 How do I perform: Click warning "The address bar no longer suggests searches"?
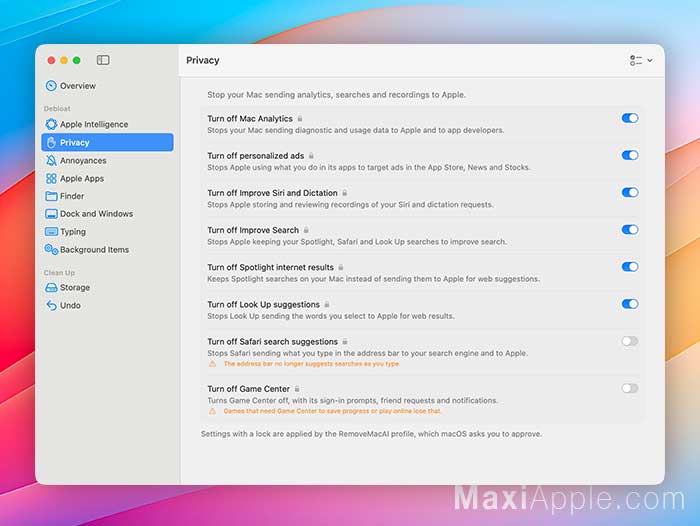(x=312, y=364)
